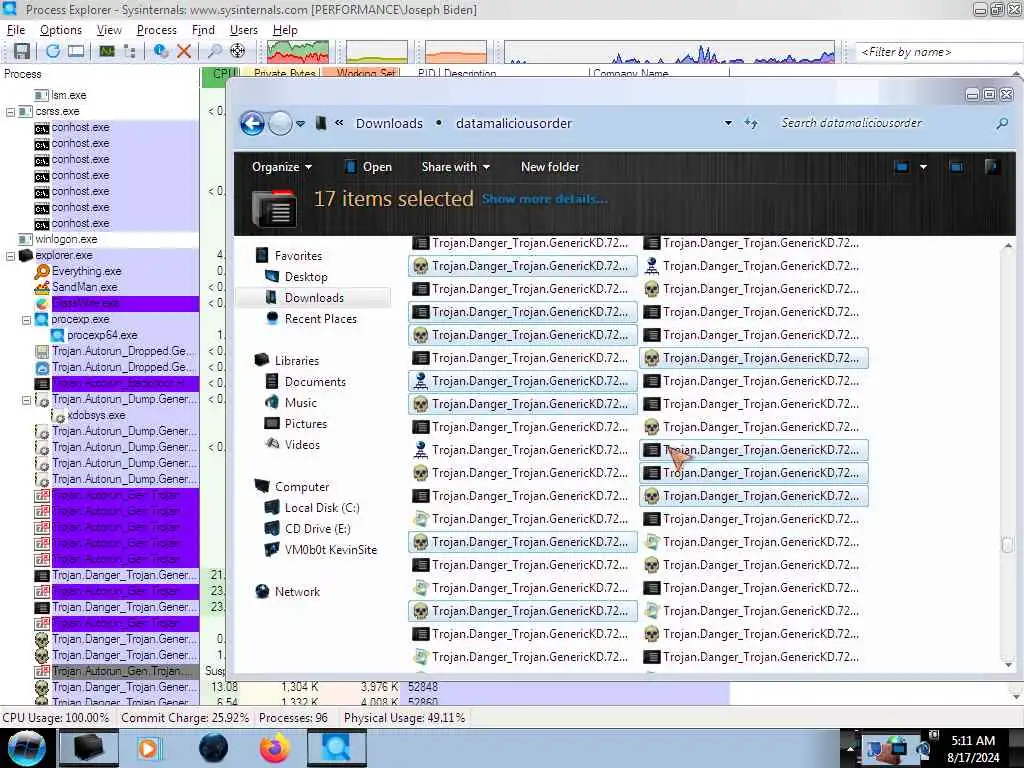Click the crosshair Find Window's Process icon
This screenshot has height=768, width=1024.
(x=238, y=51)
